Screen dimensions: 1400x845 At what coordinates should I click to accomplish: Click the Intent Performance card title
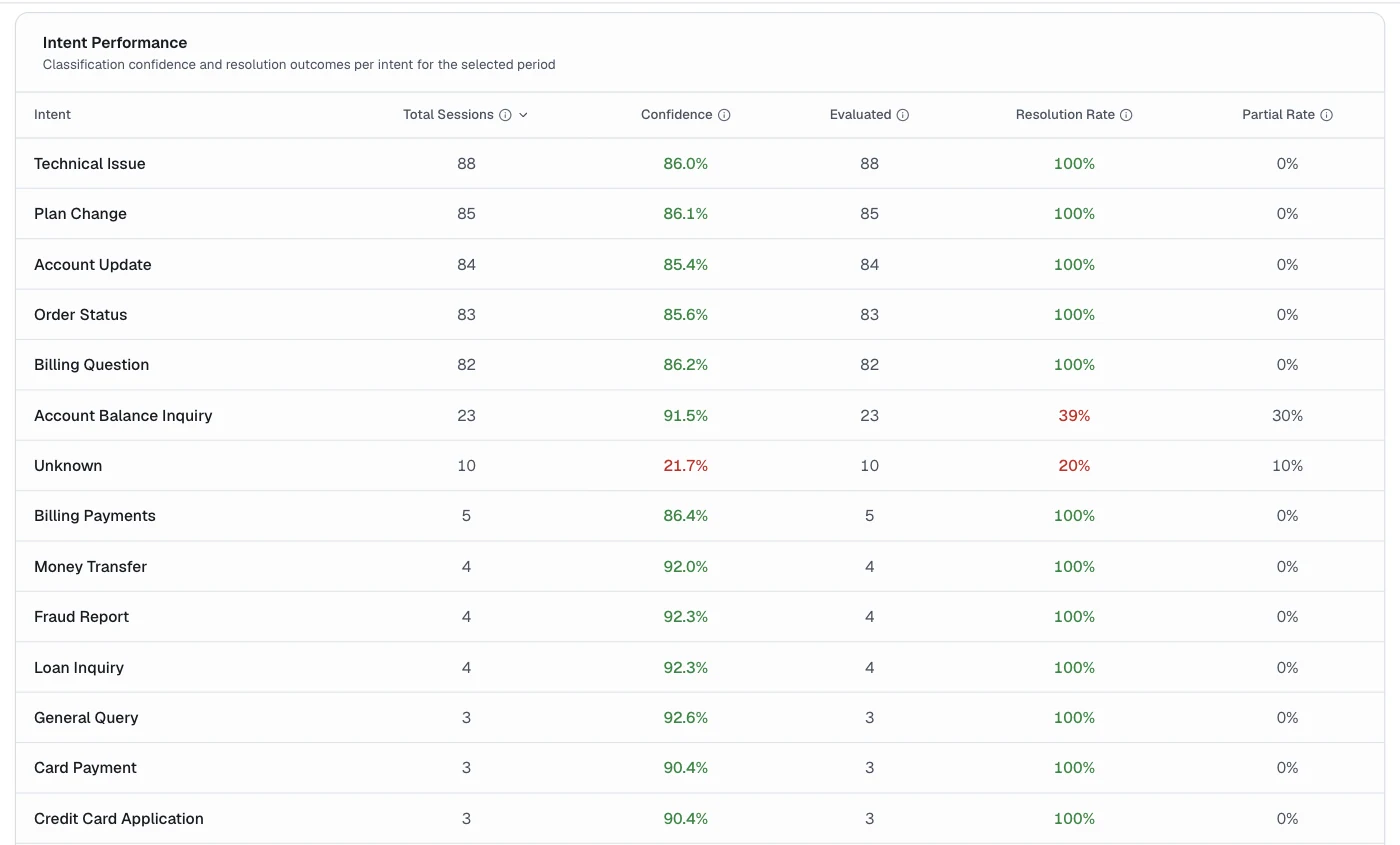click(x=115, y=43)
